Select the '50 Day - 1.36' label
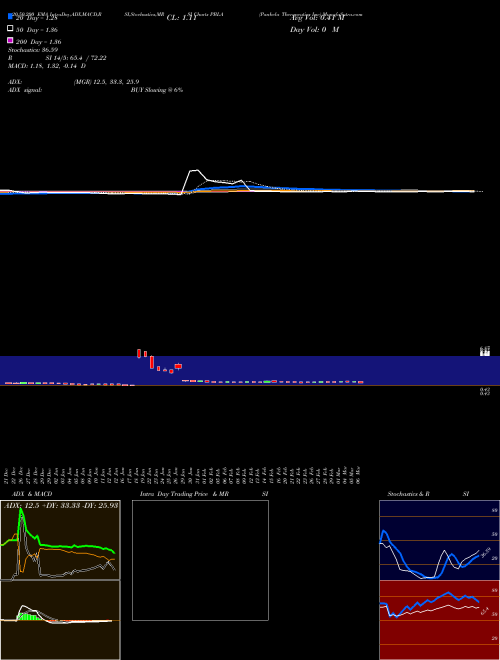The image size is (500, 660). [37, 30]
